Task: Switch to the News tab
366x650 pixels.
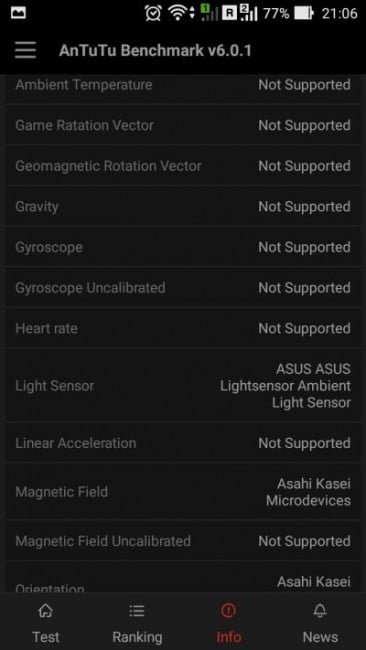Action: (x=320, y=622)
